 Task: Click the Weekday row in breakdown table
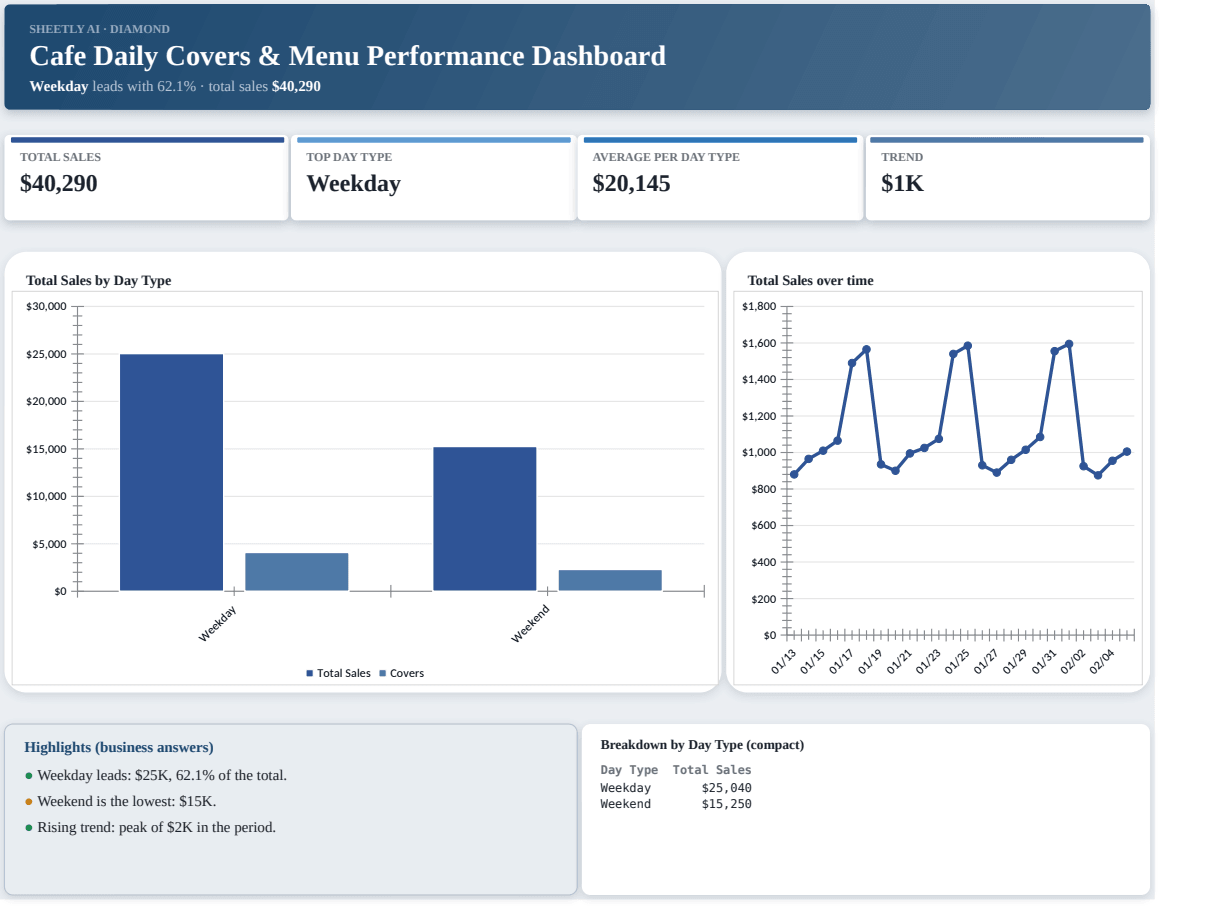[676, 788]
